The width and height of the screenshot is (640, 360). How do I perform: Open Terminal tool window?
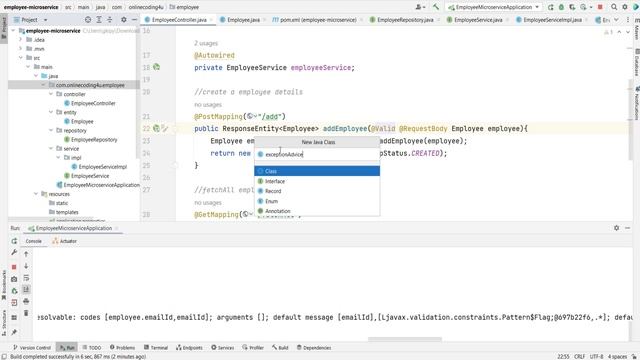(156, 347)
